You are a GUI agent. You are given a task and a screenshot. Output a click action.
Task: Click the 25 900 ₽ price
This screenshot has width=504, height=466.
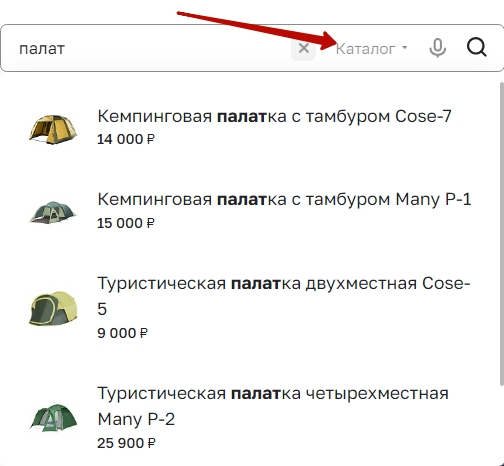click(126, 443)
